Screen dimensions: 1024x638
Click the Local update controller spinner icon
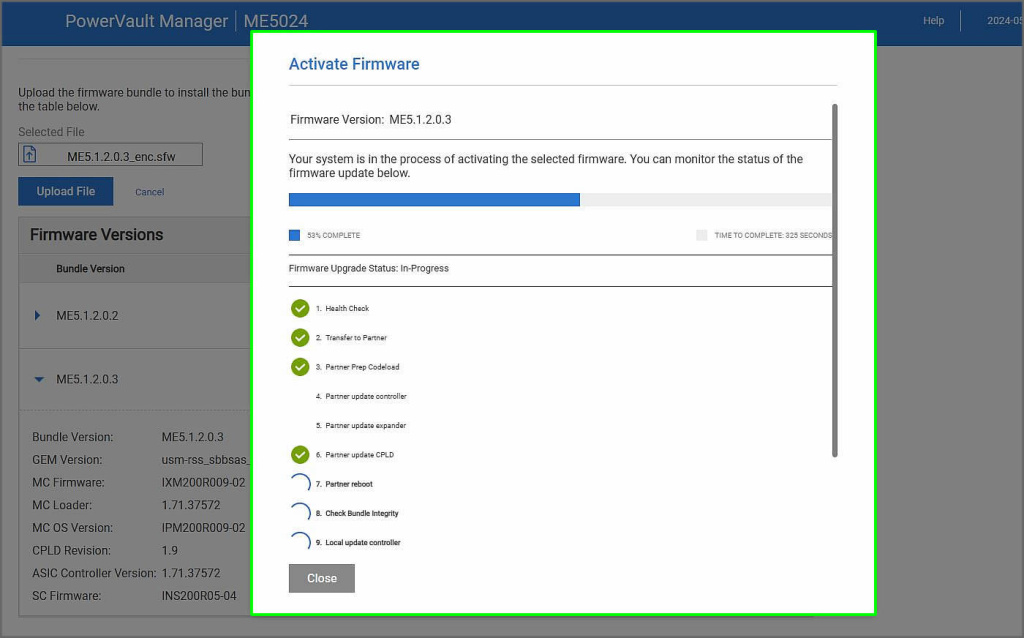[x=300, y=542]
